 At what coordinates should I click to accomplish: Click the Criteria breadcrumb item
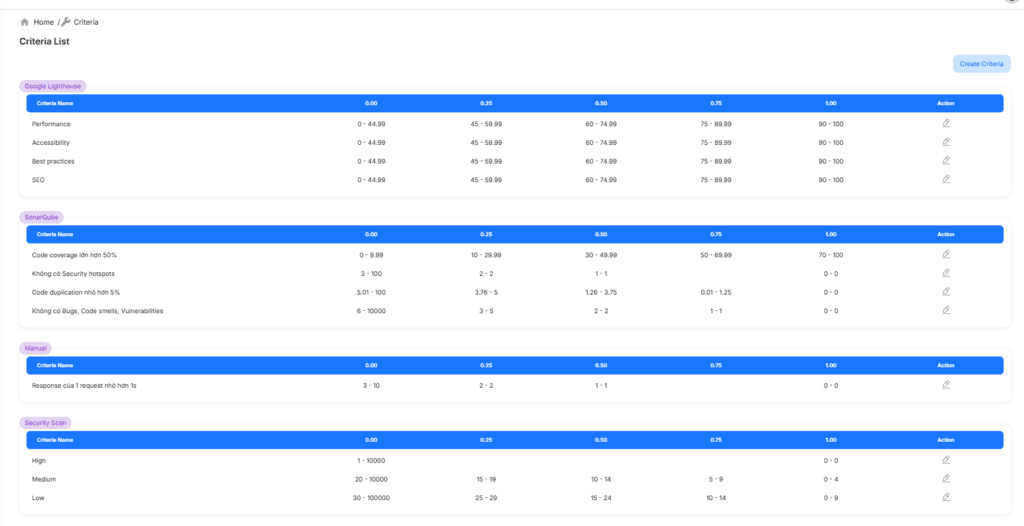86,22
